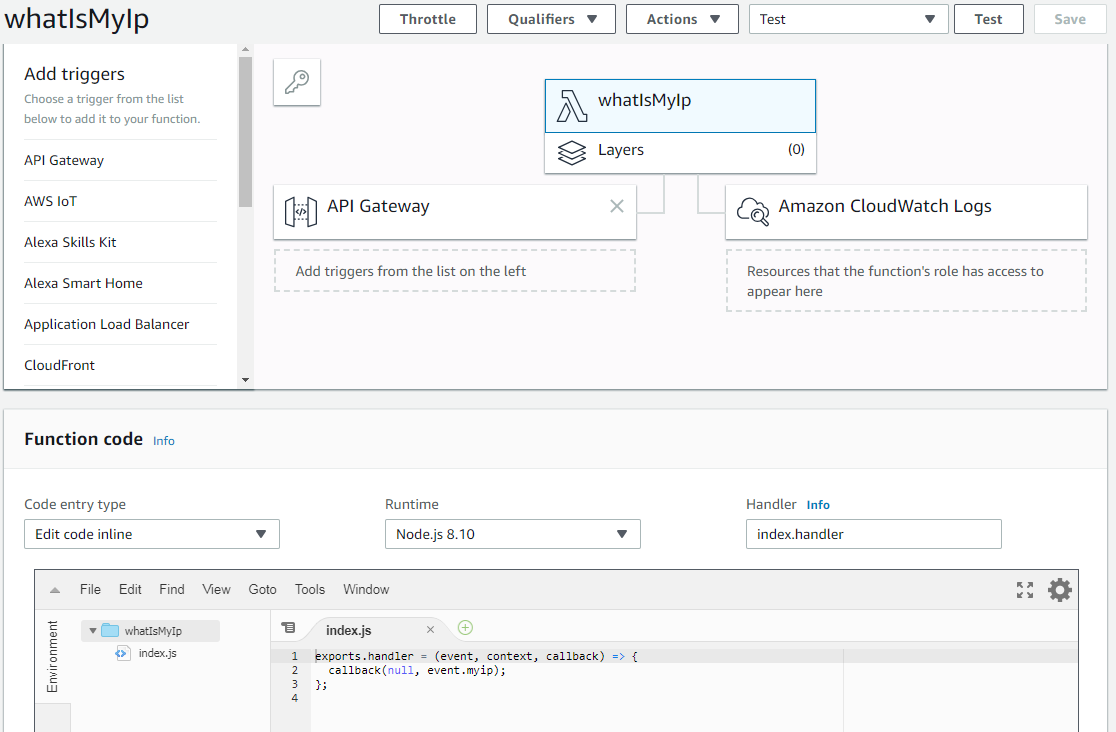This screenshot has height=732, width=1116.
Task: Click the Handler input field
Action: (873, 534)
